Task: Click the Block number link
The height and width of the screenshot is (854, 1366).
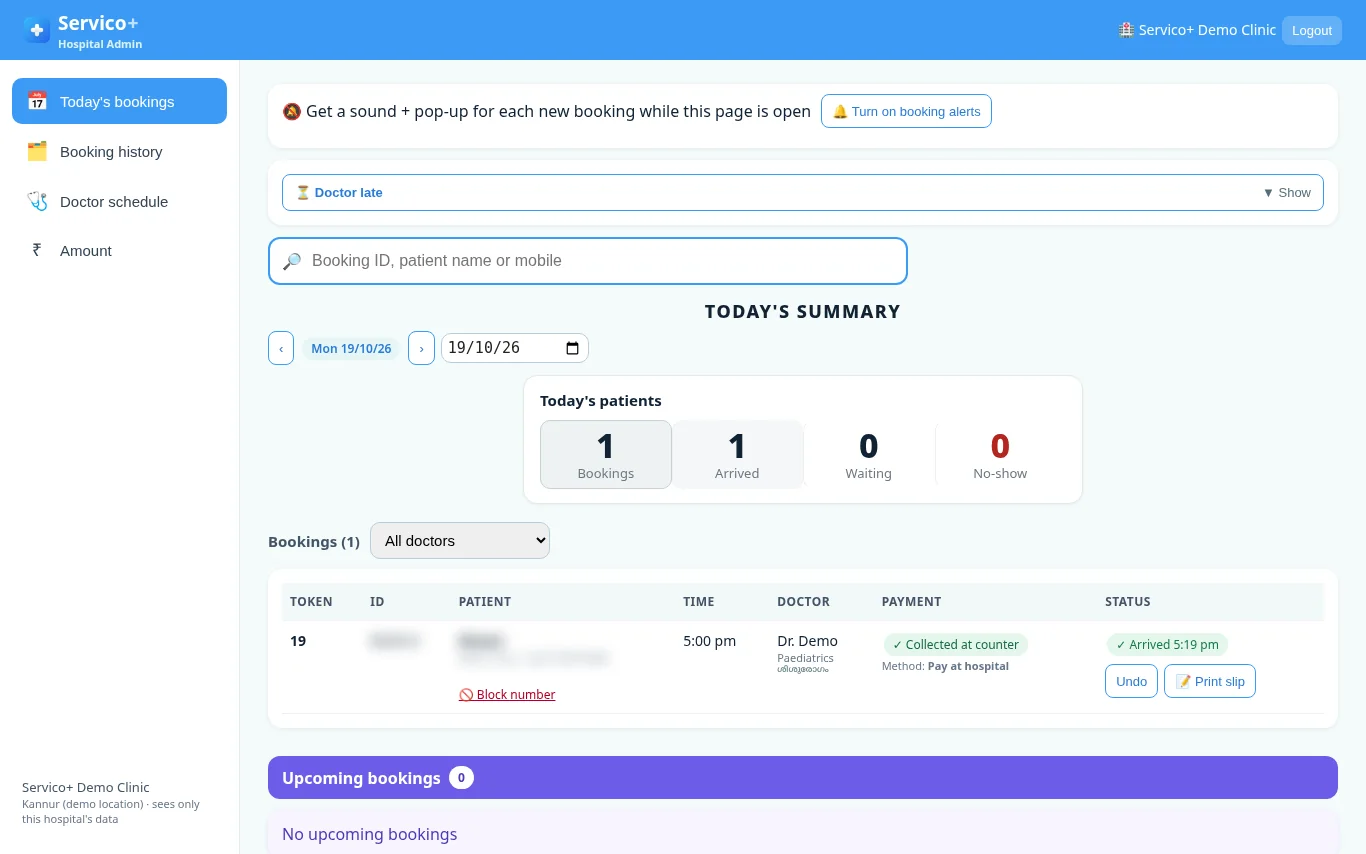Action: coord(507,694)
